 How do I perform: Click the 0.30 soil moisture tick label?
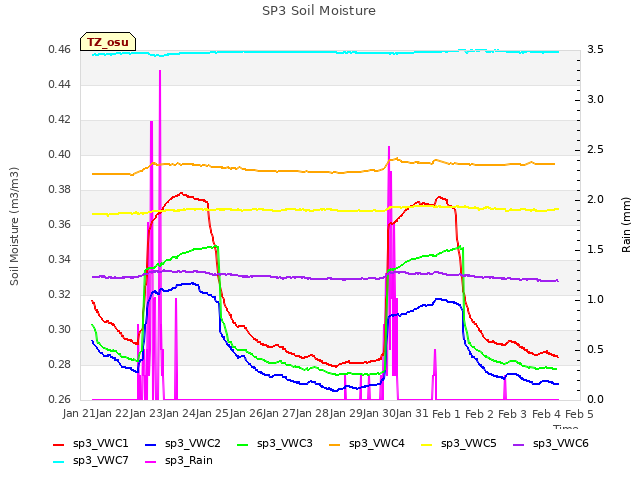click(x=60, y=329)
